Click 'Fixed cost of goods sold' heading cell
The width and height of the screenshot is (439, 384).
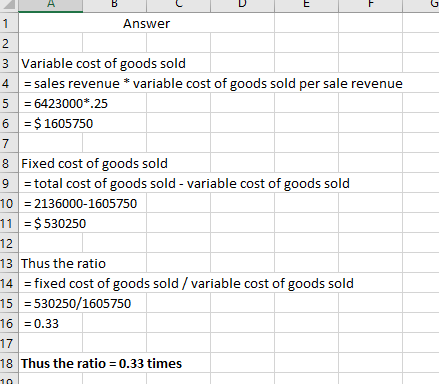coord(94,163)
